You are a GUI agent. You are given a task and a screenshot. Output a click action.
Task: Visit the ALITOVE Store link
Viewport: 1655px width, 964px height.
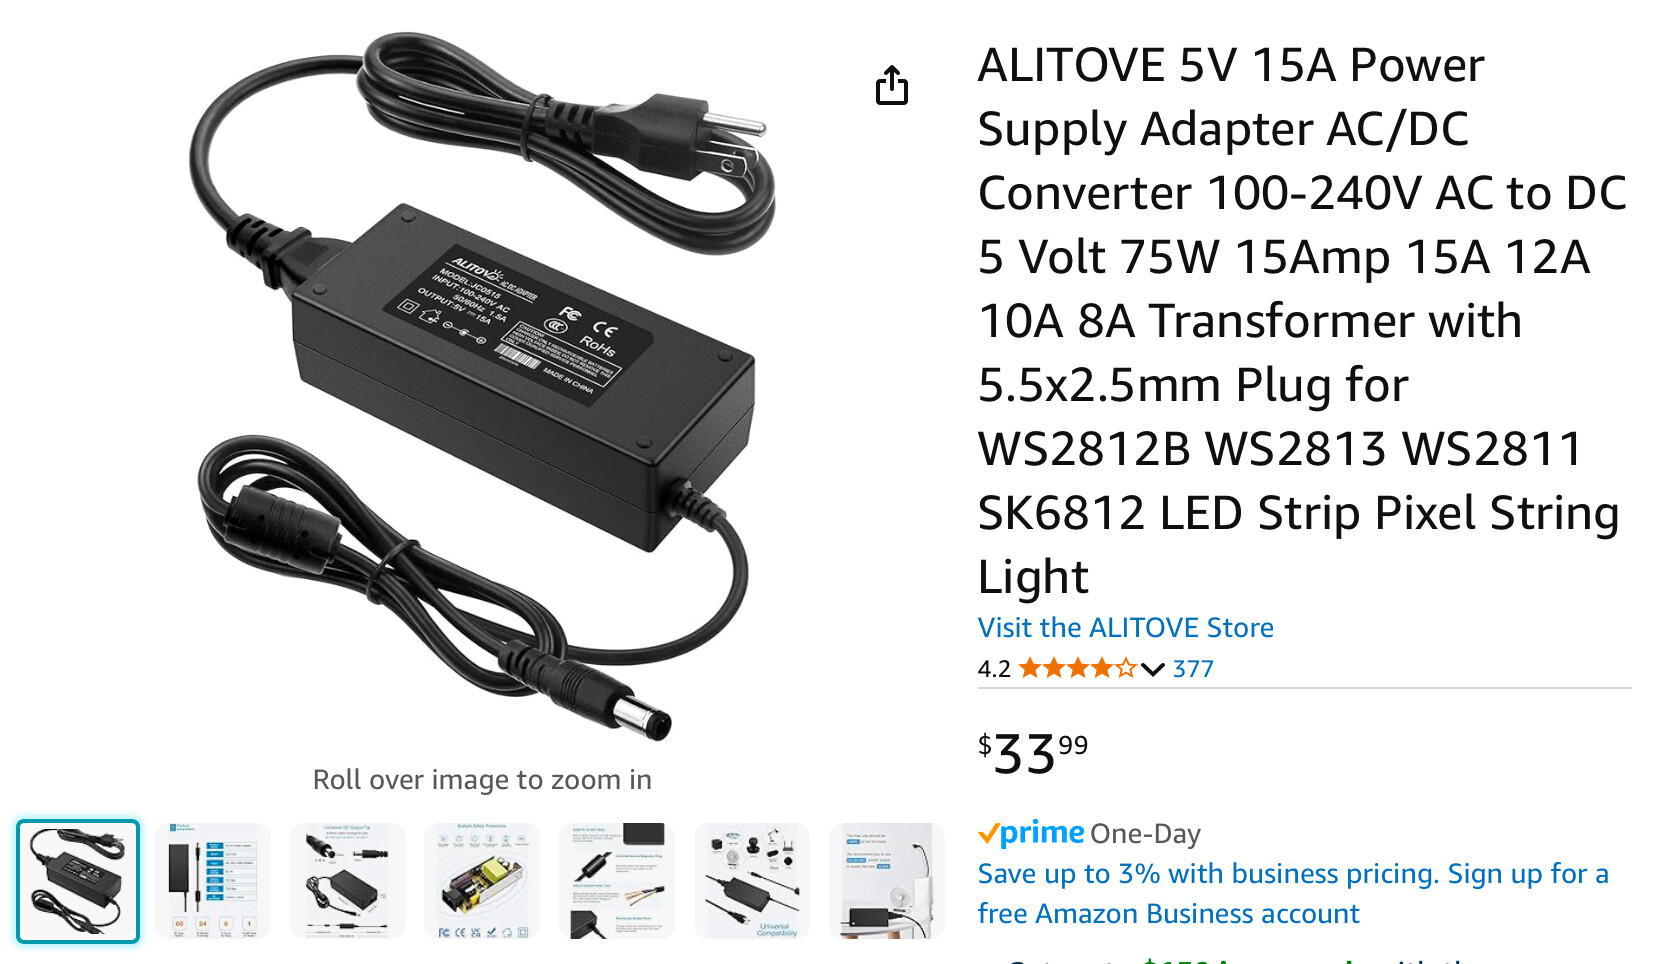coord(1125,627)
